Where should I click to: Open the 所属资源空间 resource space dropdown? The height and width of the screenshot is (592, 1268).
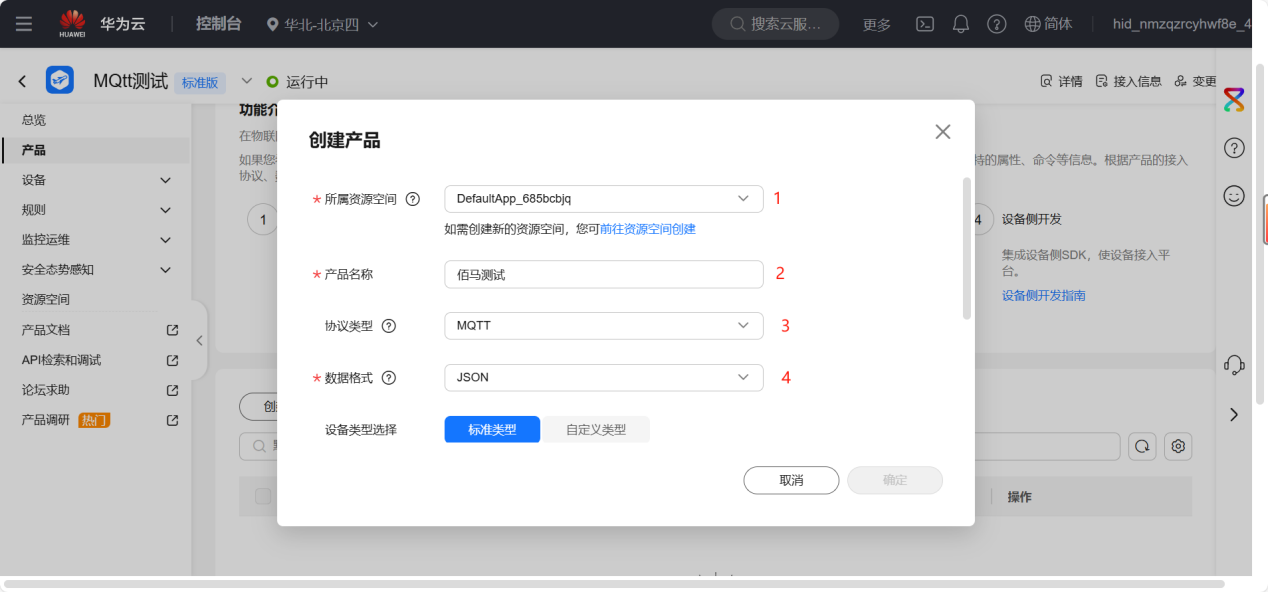603,199
